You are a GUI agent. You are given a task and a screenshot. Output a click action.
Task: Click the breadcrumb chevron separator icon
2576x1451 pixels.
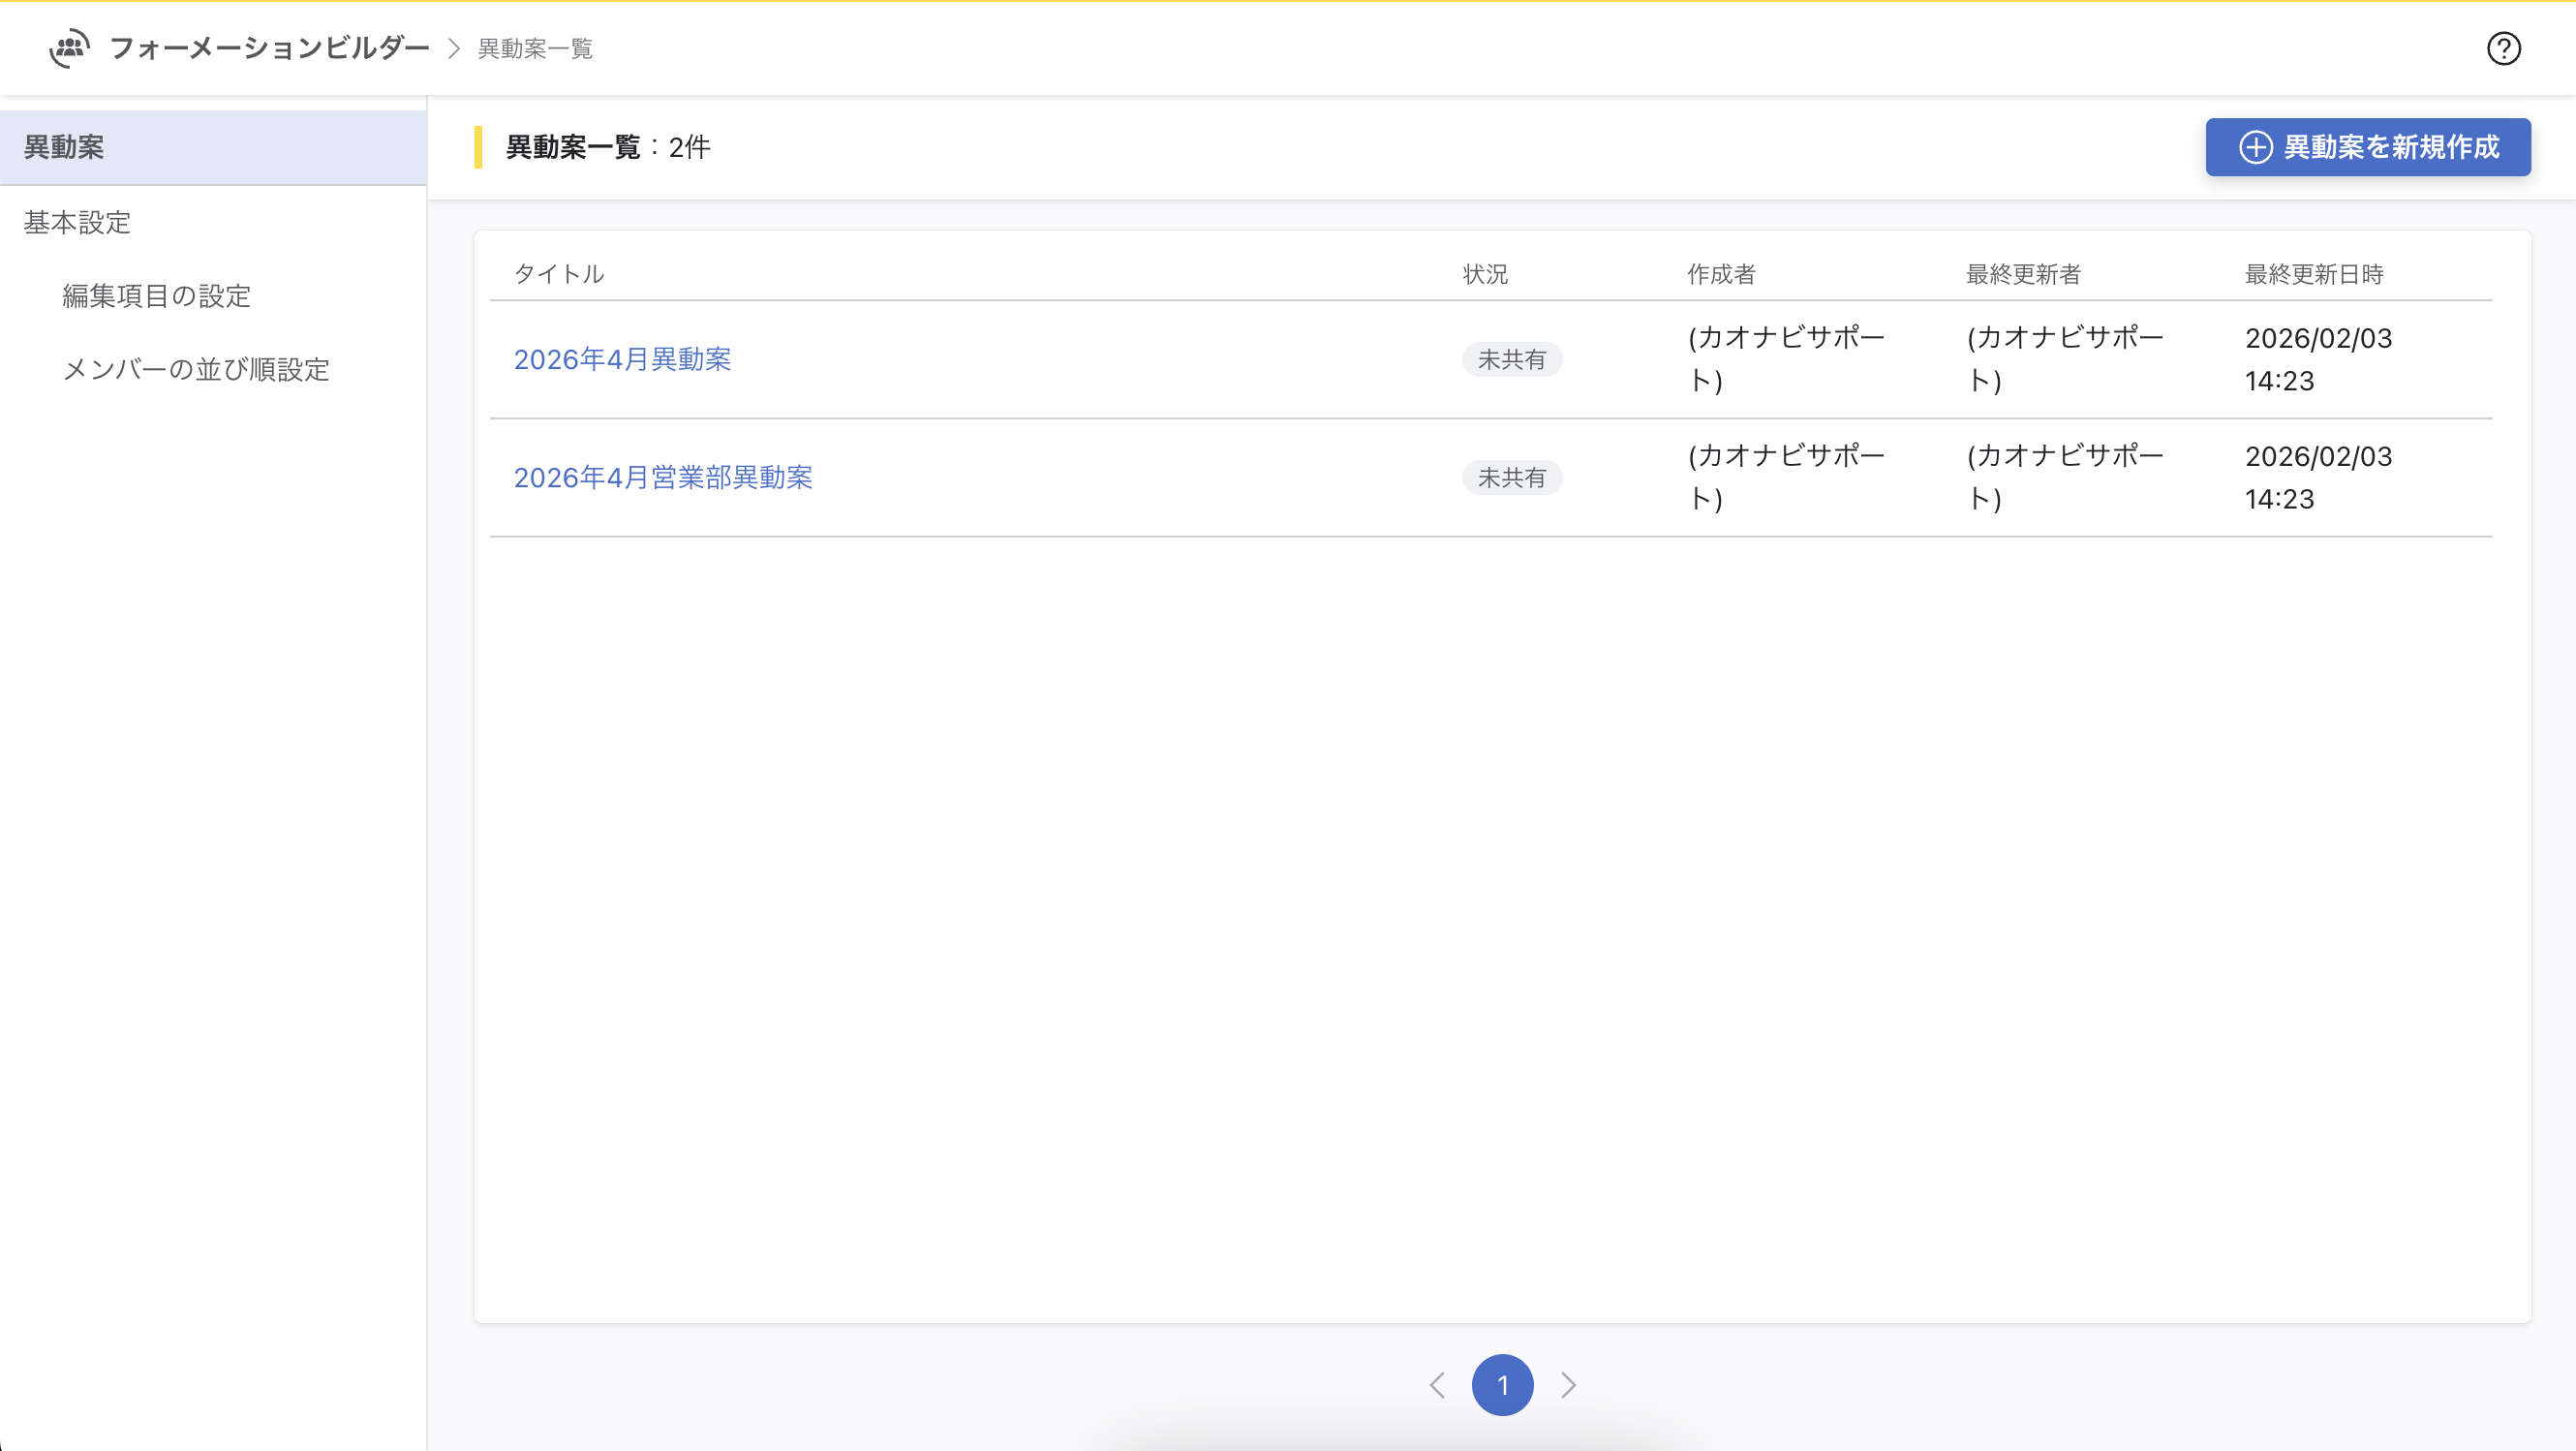point(454,49)
